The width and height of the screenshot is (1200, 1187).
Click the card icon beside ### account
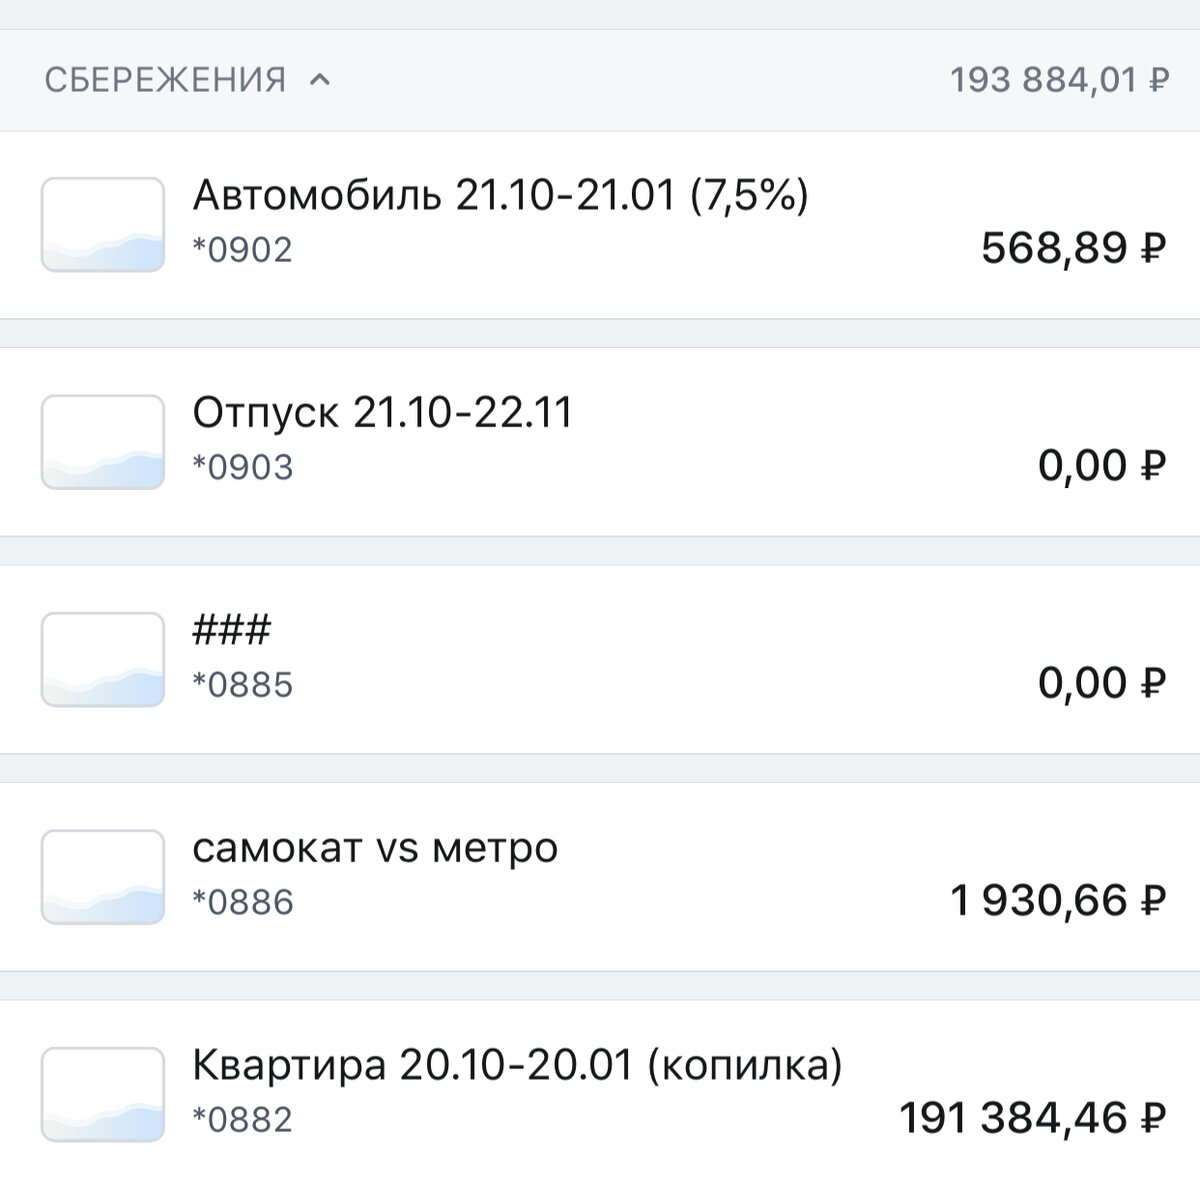pyautogui.click(x=101, y=659)
